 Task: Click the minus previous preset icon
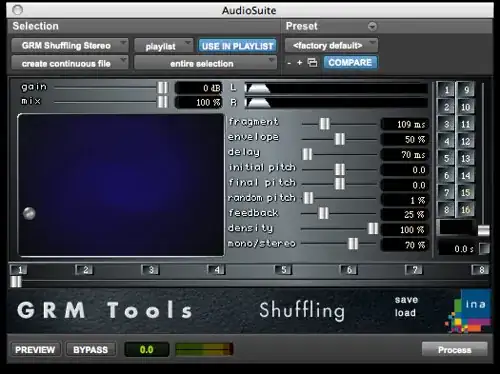coord(289,63)
